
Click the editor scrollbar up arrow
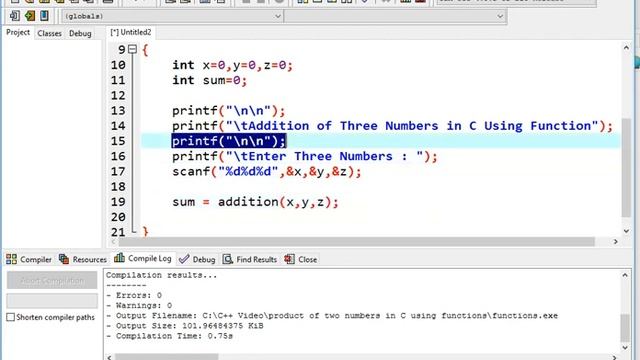(x=626, y=48)
